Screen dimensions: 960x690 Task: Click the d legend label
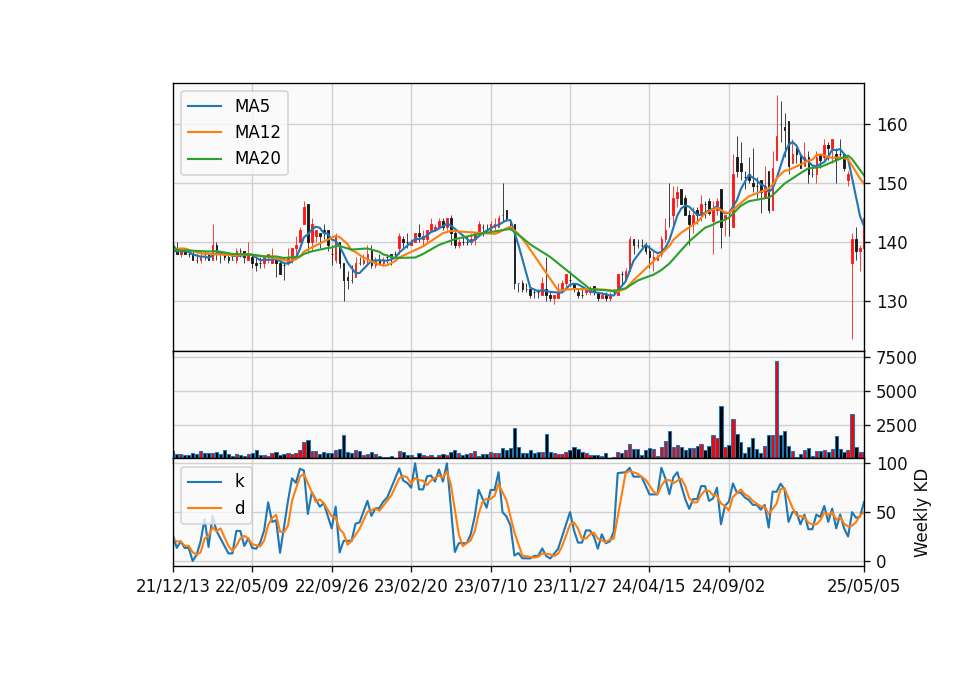[x=239, y=508]
